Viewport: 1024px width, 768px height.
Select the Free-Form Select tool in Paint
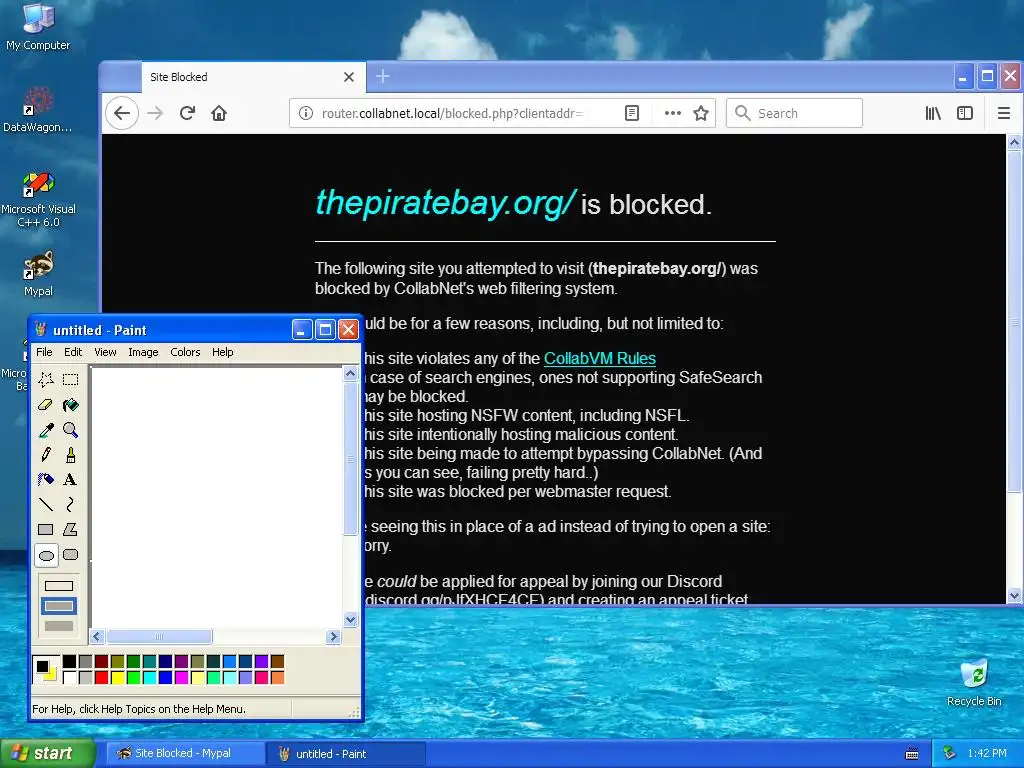(x=46, y=379)
